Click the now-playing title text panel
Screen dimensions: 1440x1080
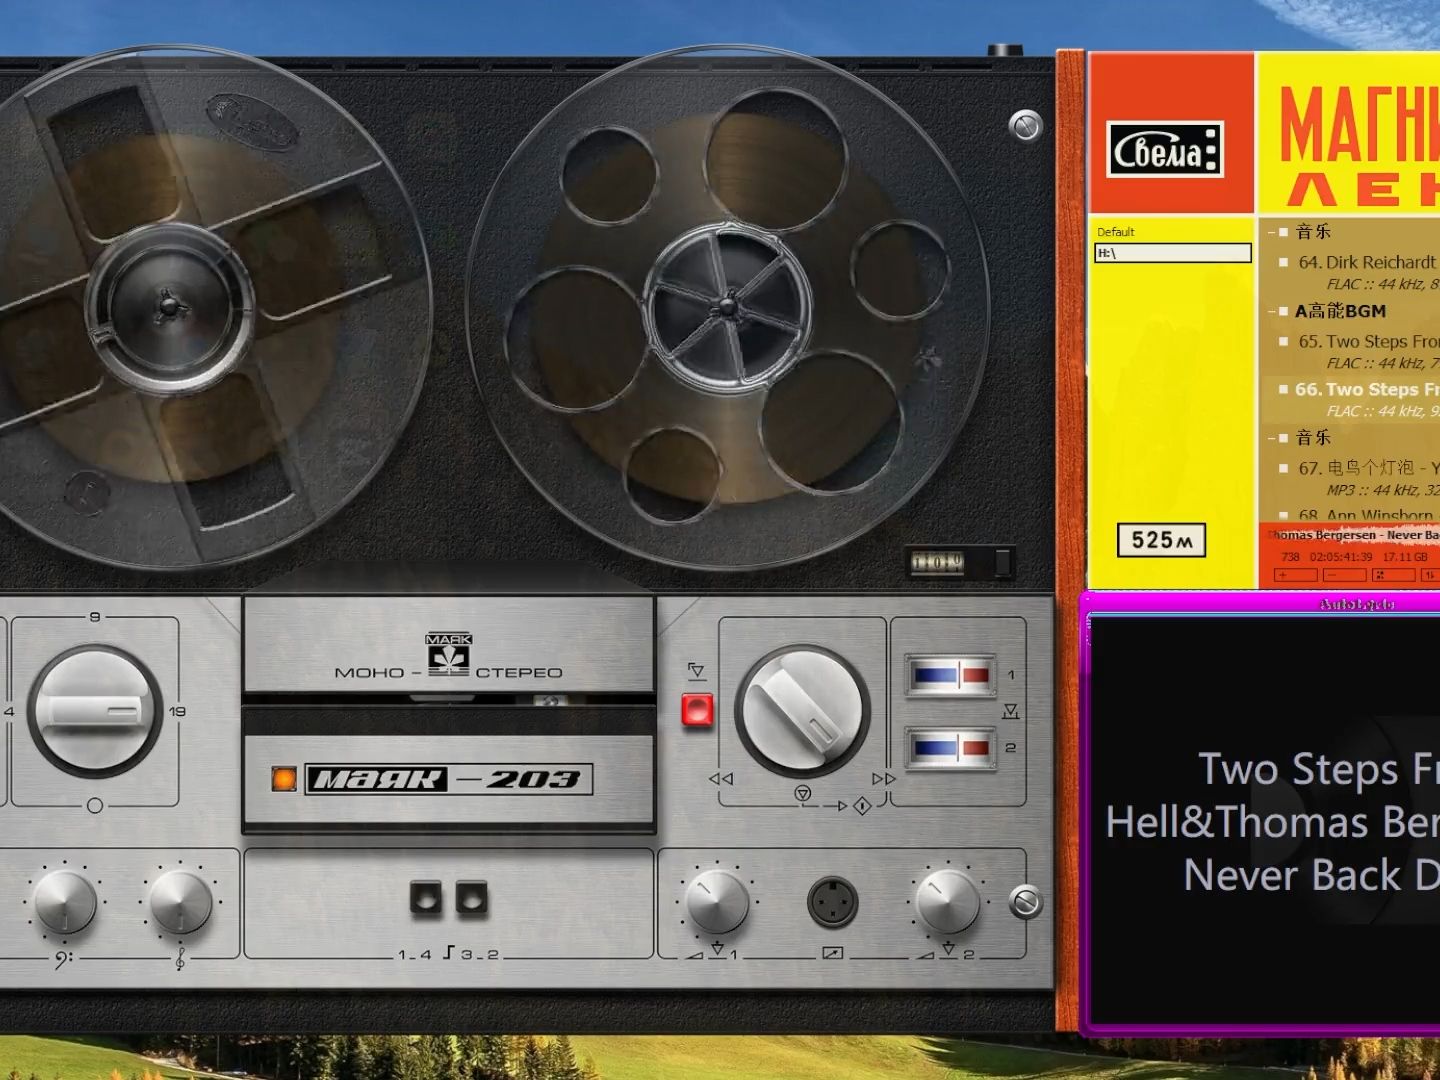[x=1265, y=820]
